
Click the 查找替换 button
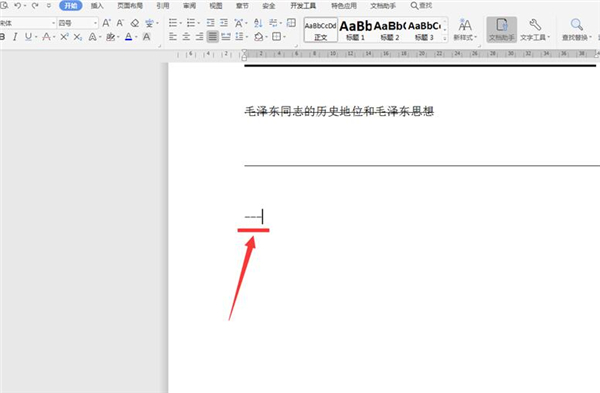point(576,30)
